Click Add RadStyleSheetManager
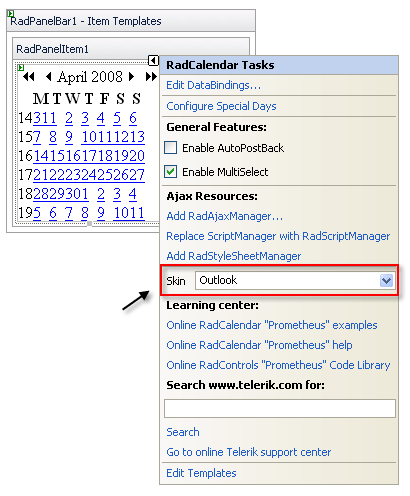410x496 pixels. [x=234, y=256]
